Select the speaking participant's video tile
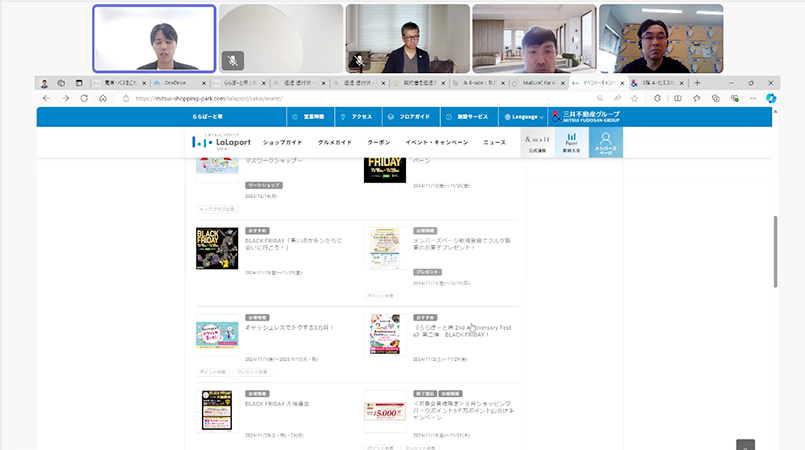The image size is (805, 450). pos(154,38)
